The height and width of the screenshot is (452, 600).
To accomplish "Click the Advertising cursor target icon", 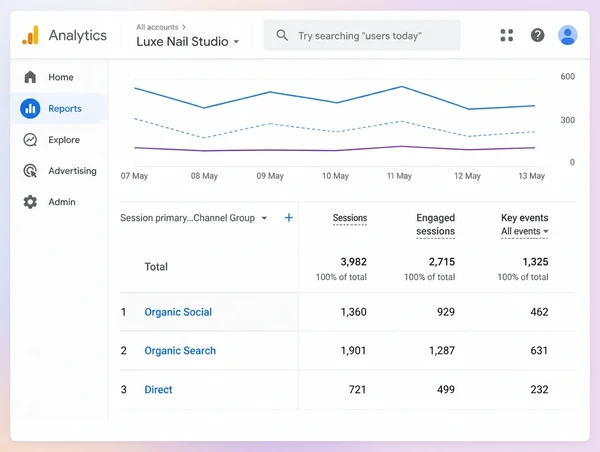I will point(30,171).
